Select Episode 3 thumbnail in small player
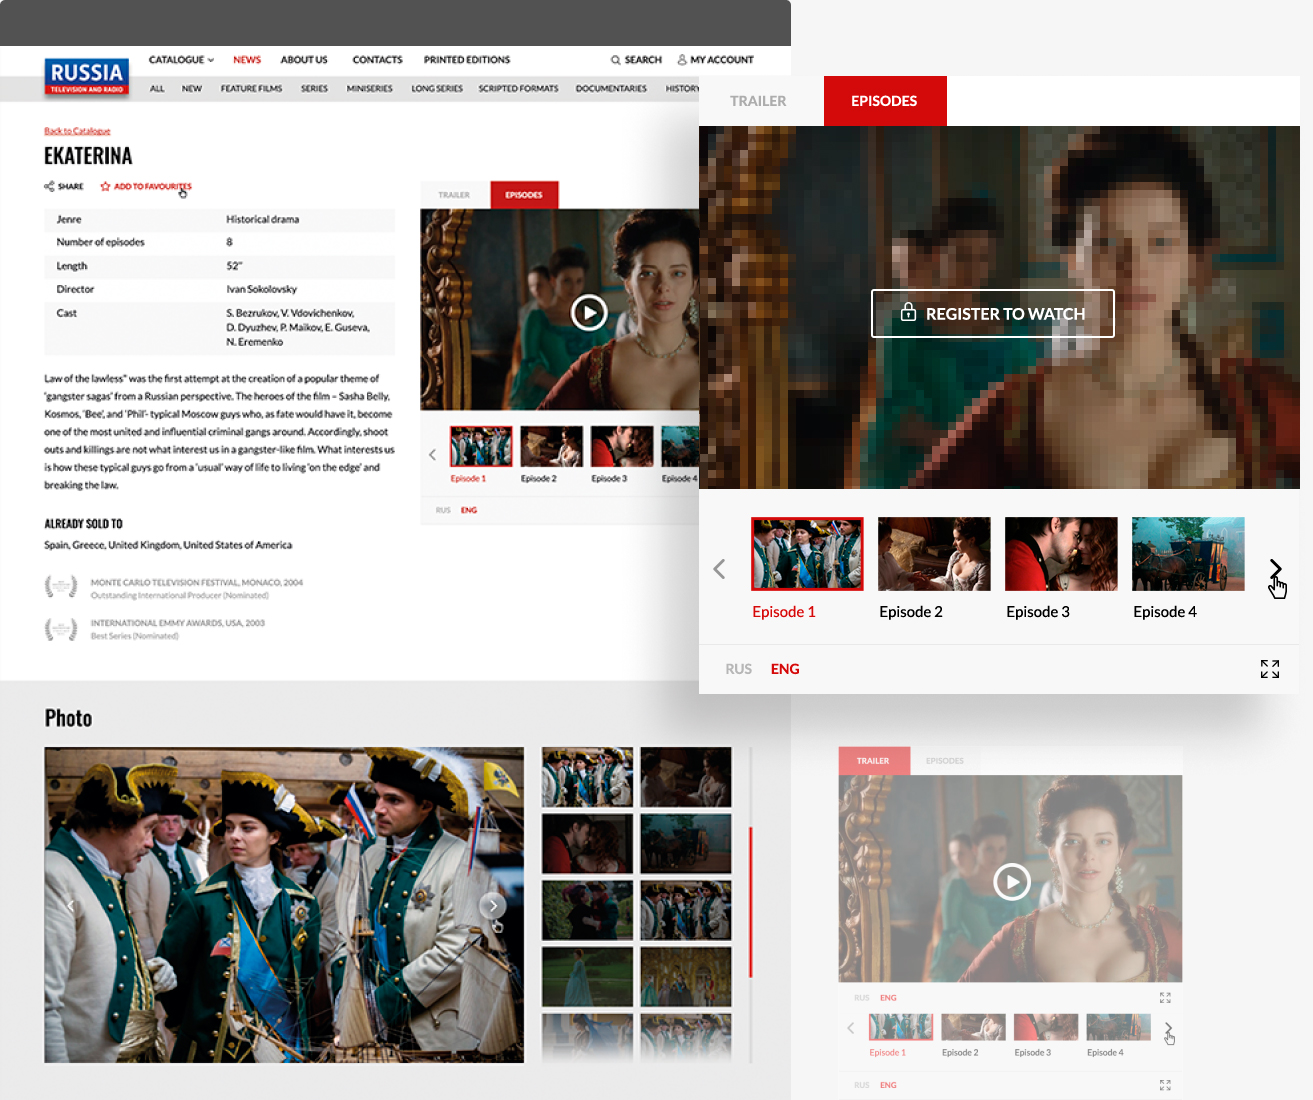 [622, 446]
